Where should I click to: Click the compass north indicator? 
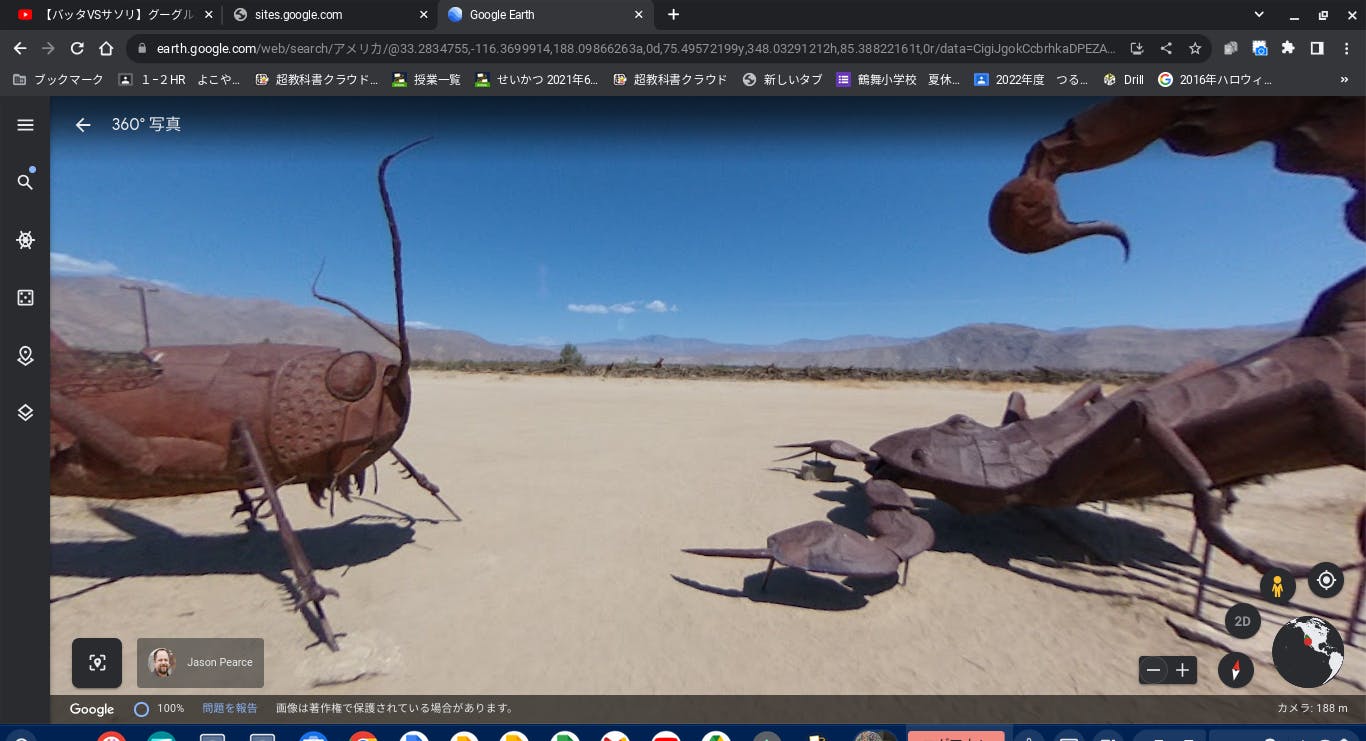1236,670
